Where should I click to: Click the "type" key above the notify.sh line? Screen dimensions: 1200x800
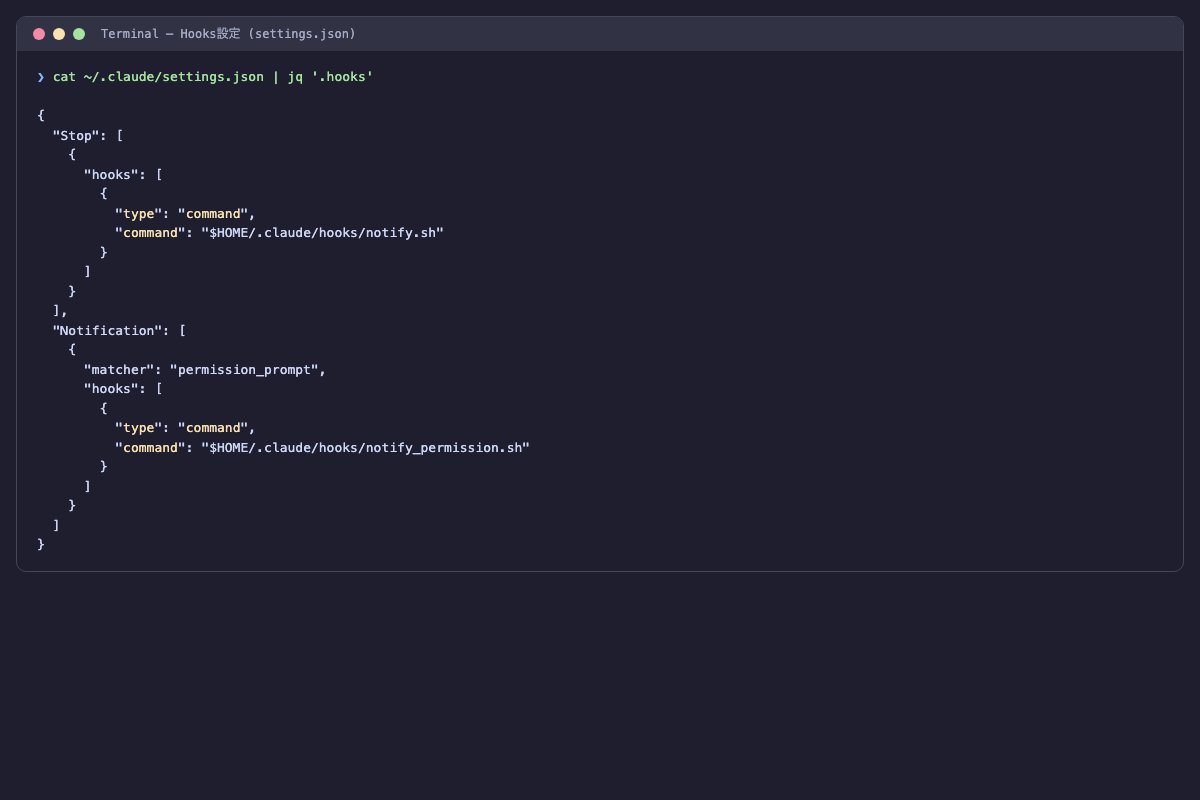[x=138, y=213]
